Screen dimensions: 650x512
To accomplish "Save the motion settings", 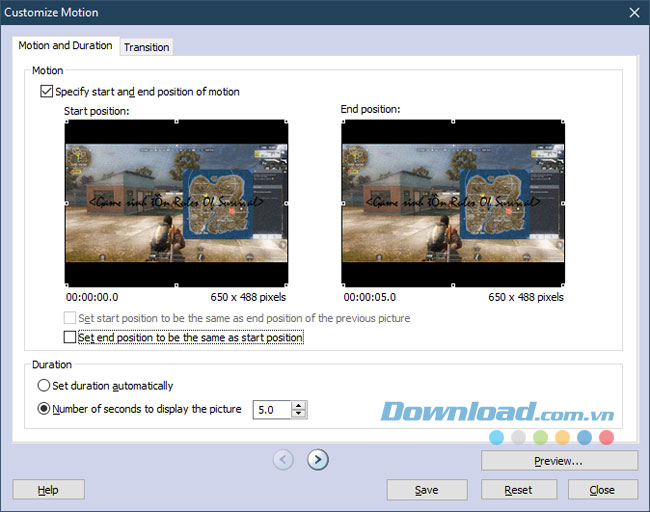I will 427,490.
